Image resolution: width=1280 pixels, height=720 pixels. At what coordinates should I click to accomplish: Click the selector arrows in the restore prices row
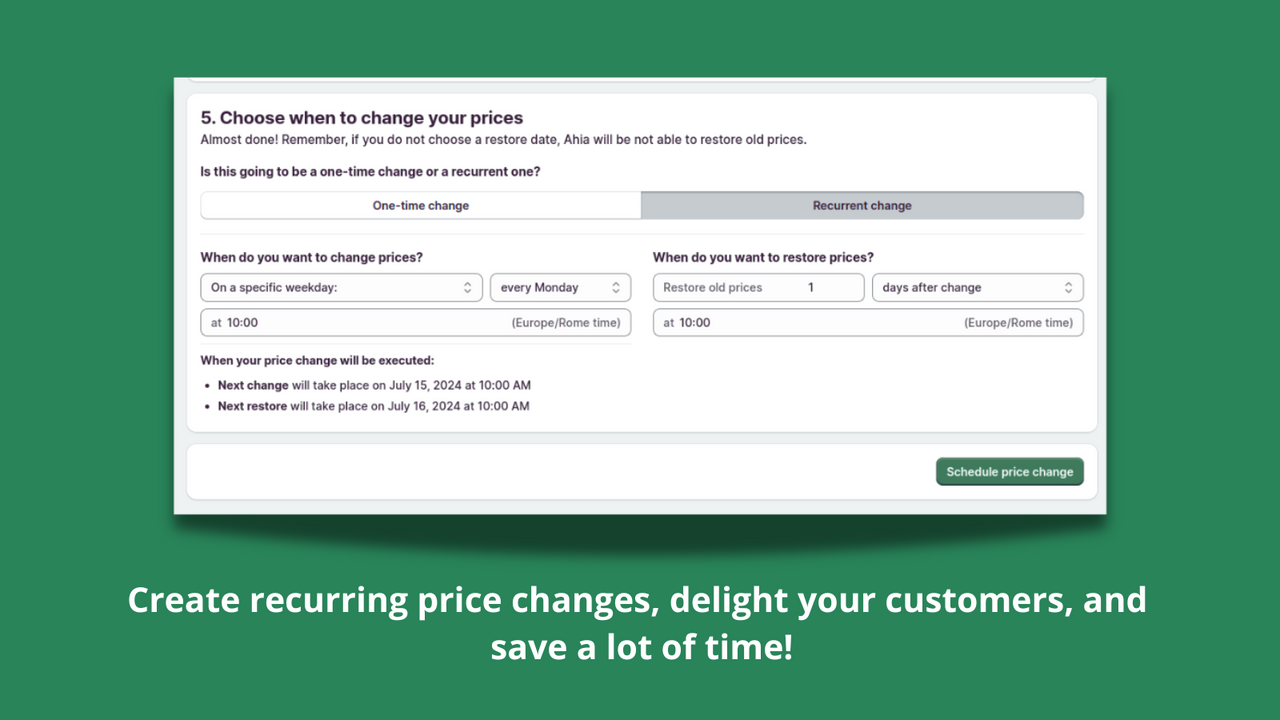pos(1070,287)
